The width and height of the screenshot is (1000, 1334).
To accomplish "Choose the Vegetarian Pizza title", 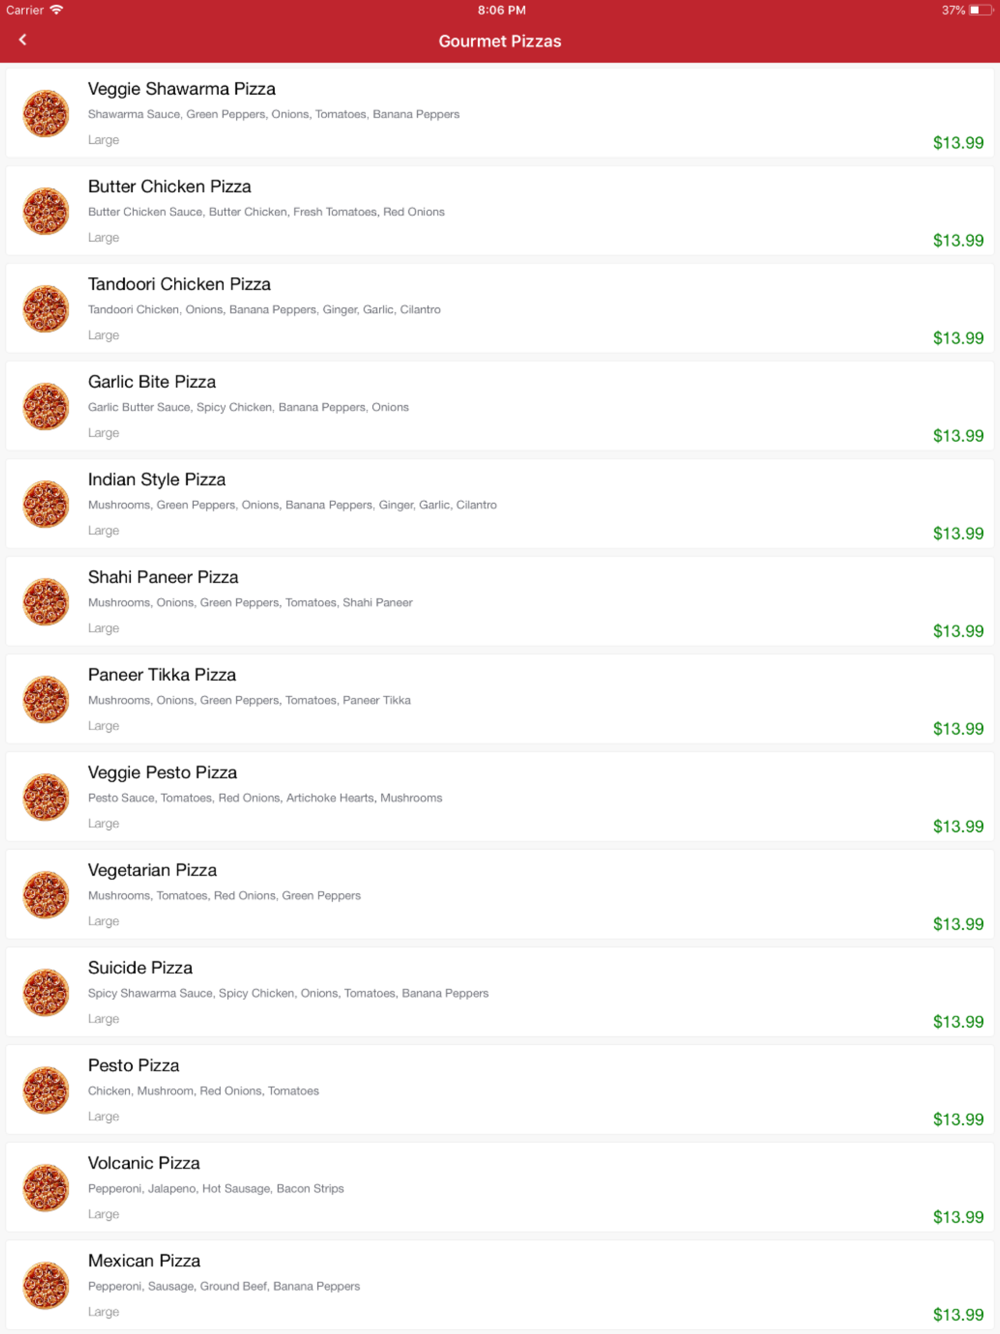I will [x=152, y=870].
